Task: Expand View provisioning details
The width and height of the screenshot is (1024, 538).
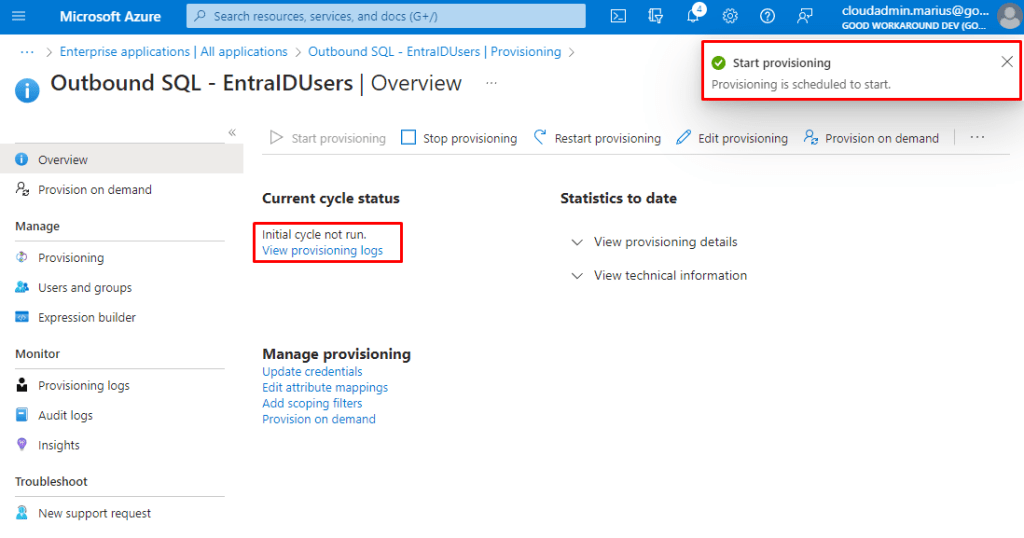Action: (665, 242)
